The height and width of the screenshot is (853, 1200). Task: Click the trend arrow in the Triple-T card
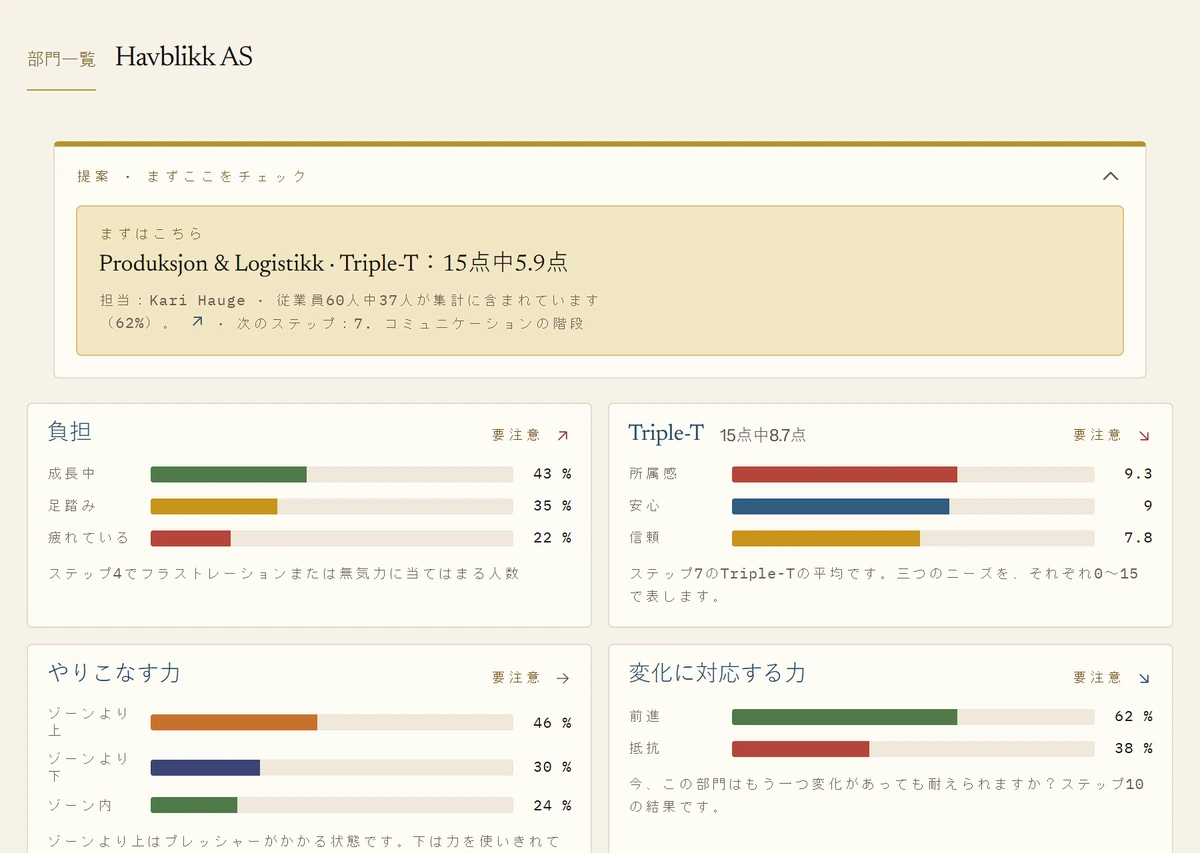click(x=1144, y=435)
